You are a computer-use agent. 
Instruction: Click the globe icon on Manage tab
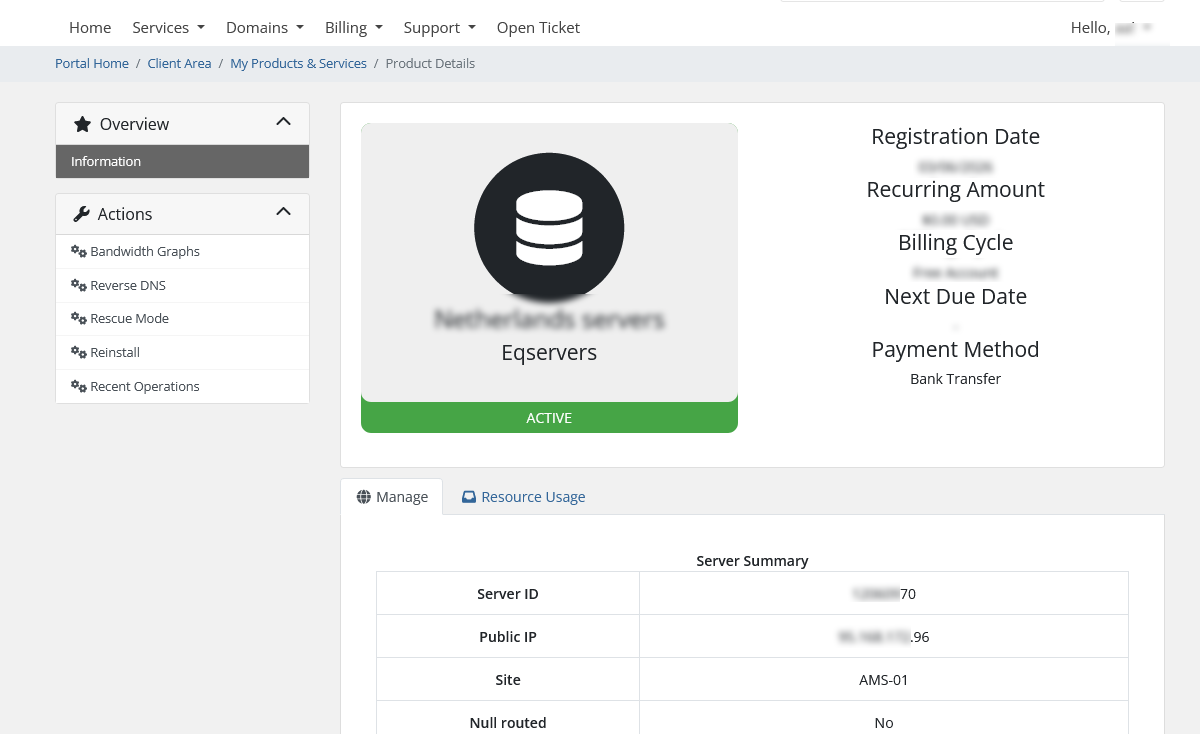coord(364,497)
